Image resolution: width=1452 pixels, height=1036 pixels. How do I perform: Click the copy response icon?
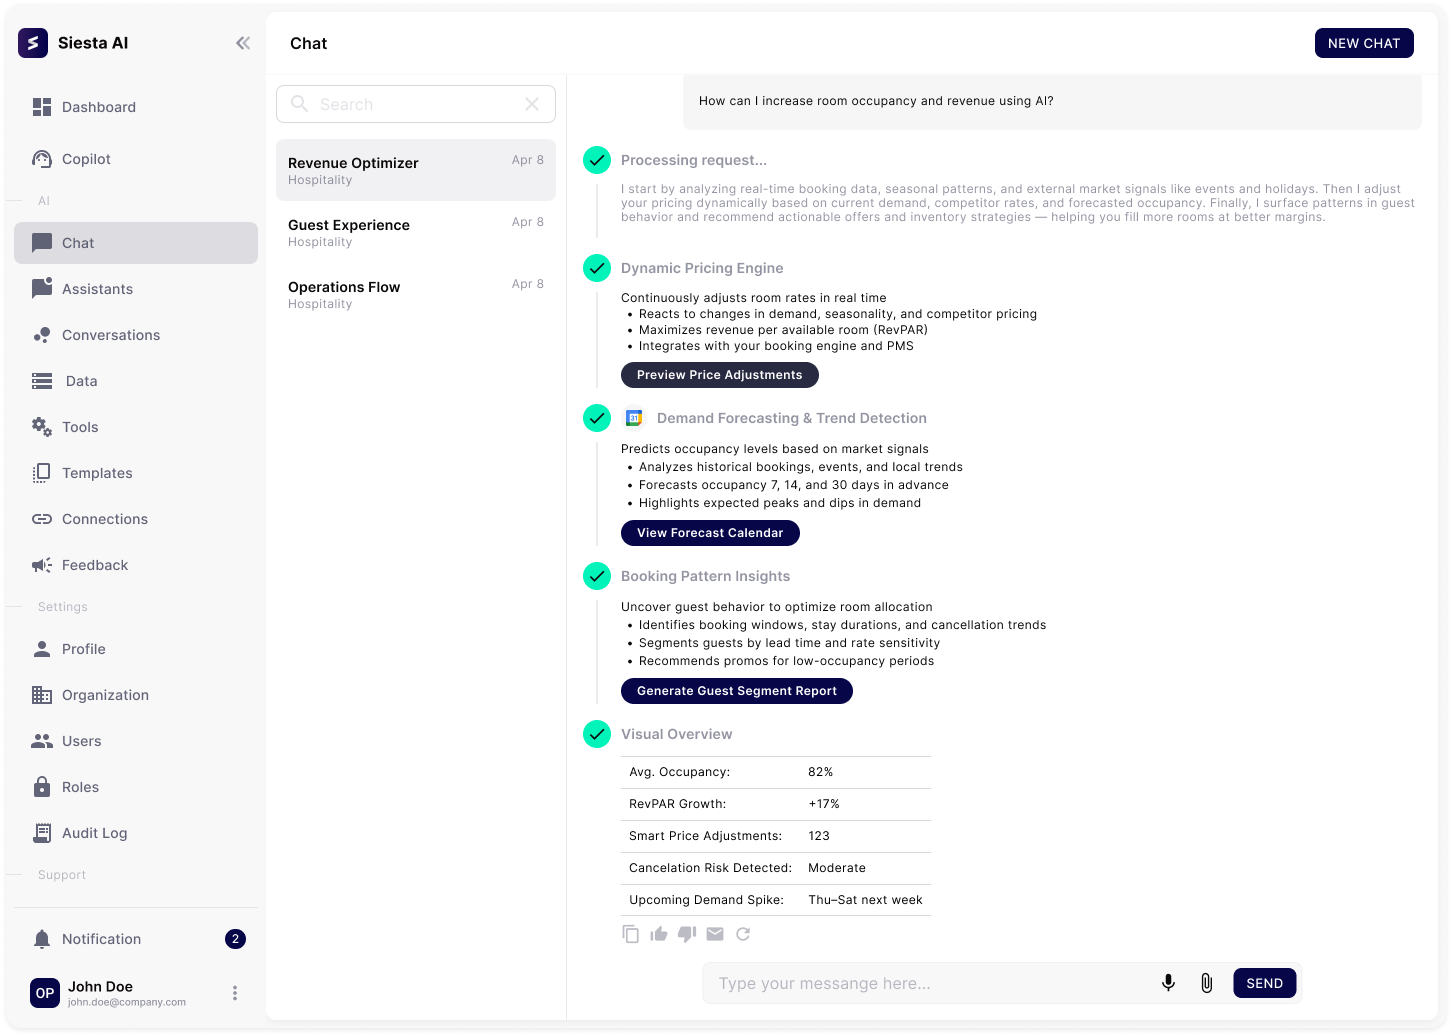(x=630, y=934)
